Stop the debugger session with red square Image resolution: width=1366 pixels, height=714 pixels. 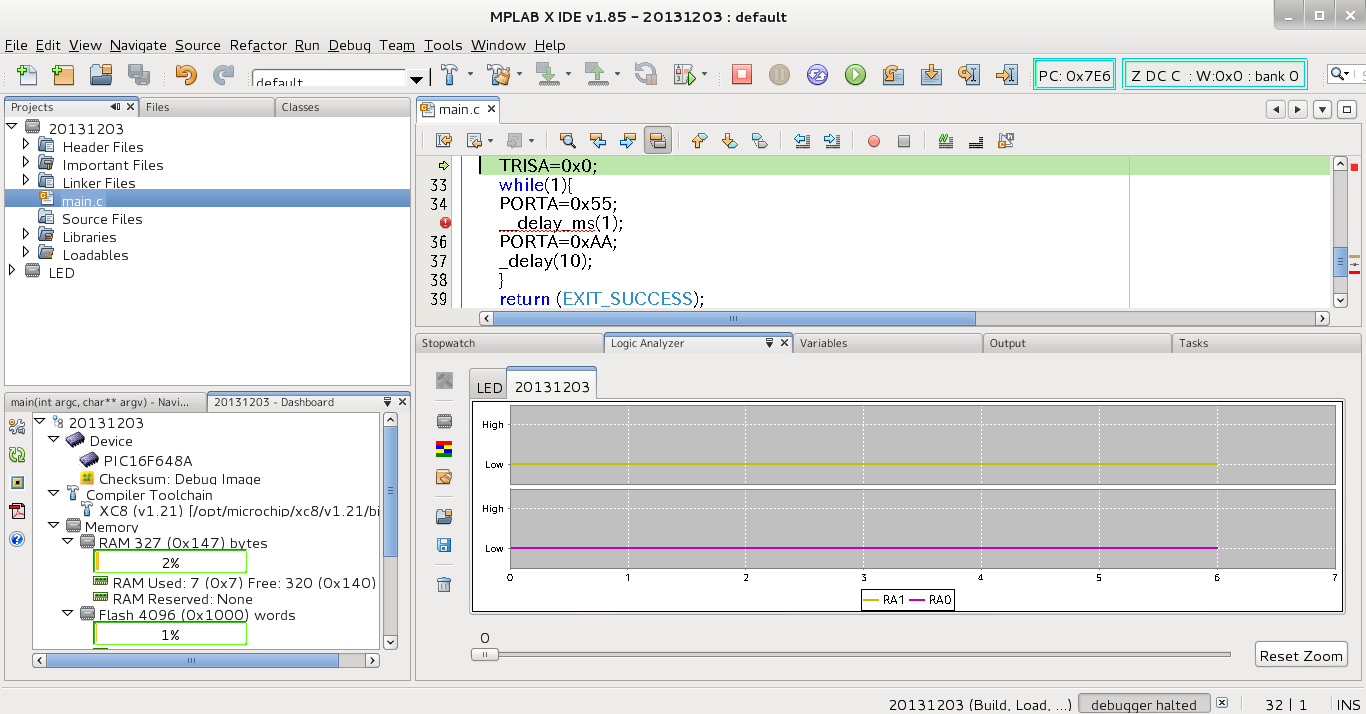(742, 75)
